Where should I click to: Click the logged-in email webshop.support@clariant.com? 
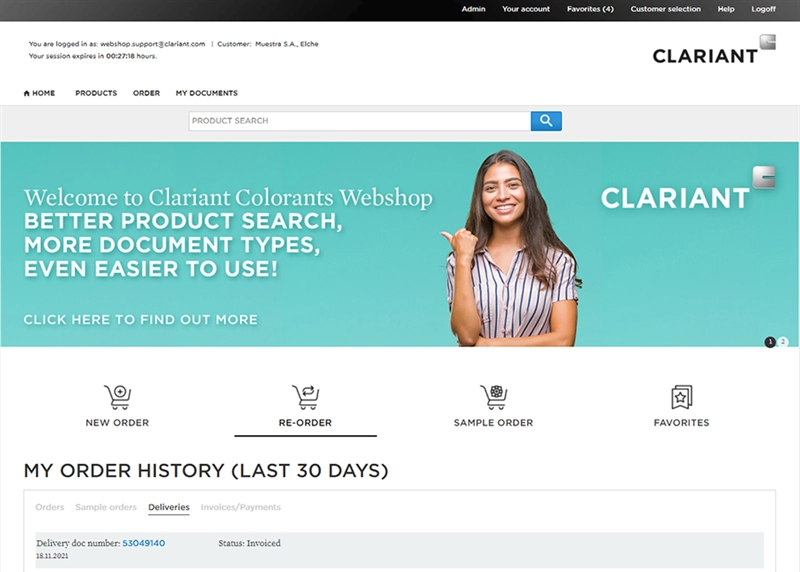[x=153, y=44]
